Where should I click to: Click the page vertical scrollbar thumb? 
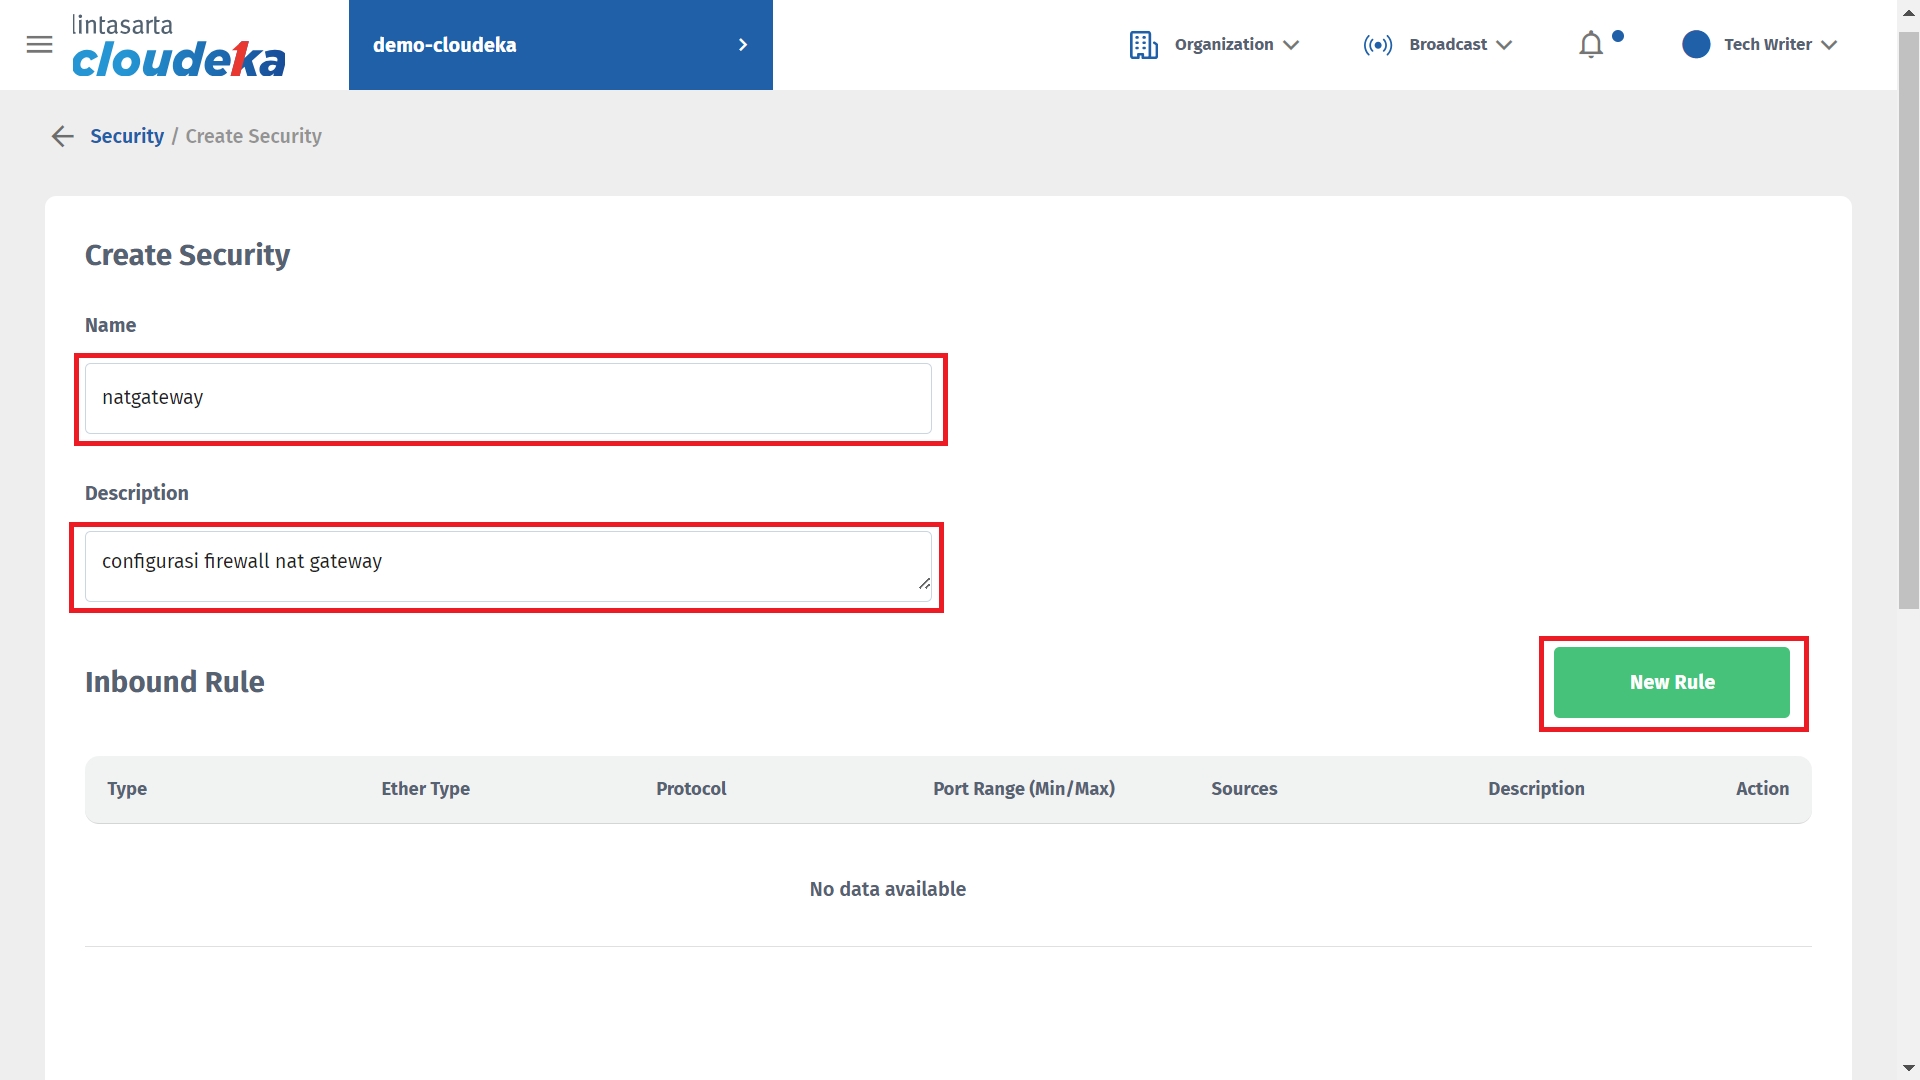pos(1908,320)
